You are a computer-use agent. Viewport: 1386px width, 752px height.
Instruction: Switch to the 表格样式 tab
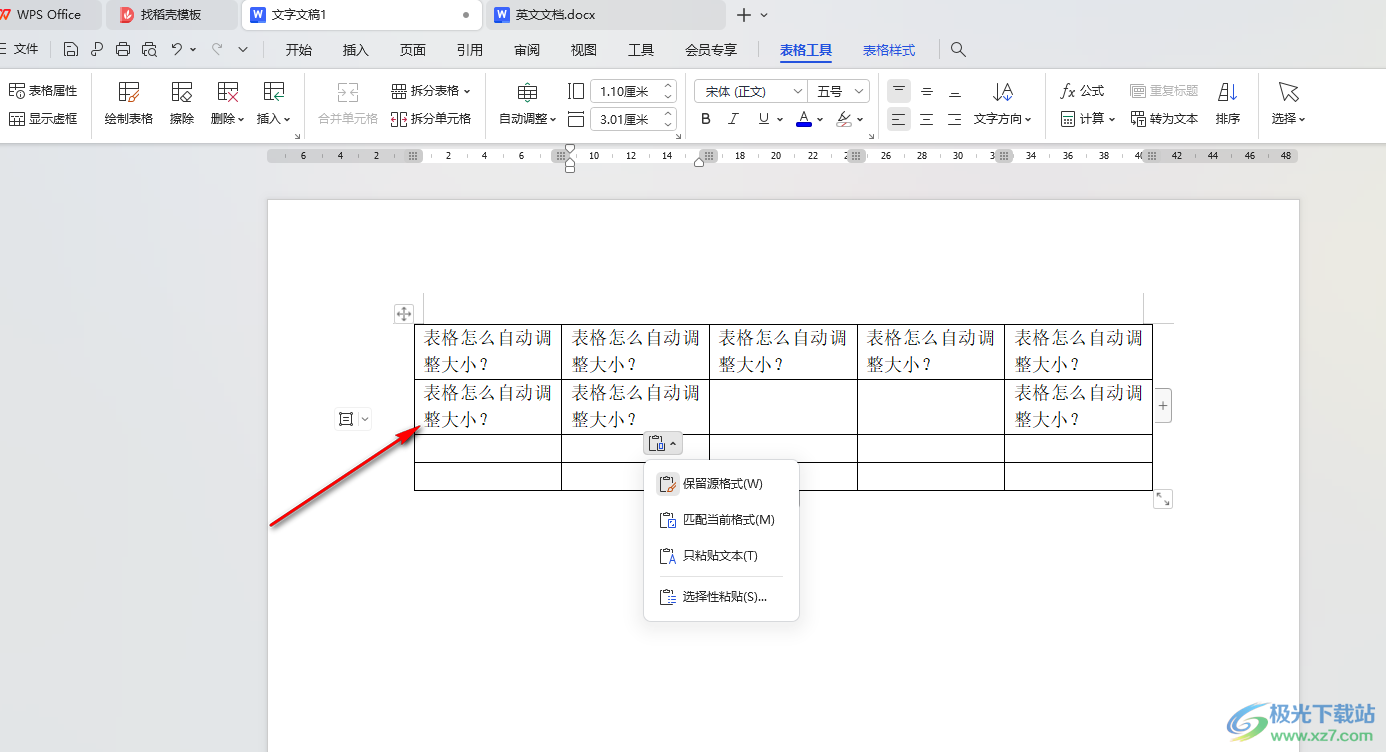click(x=889, y=50)
